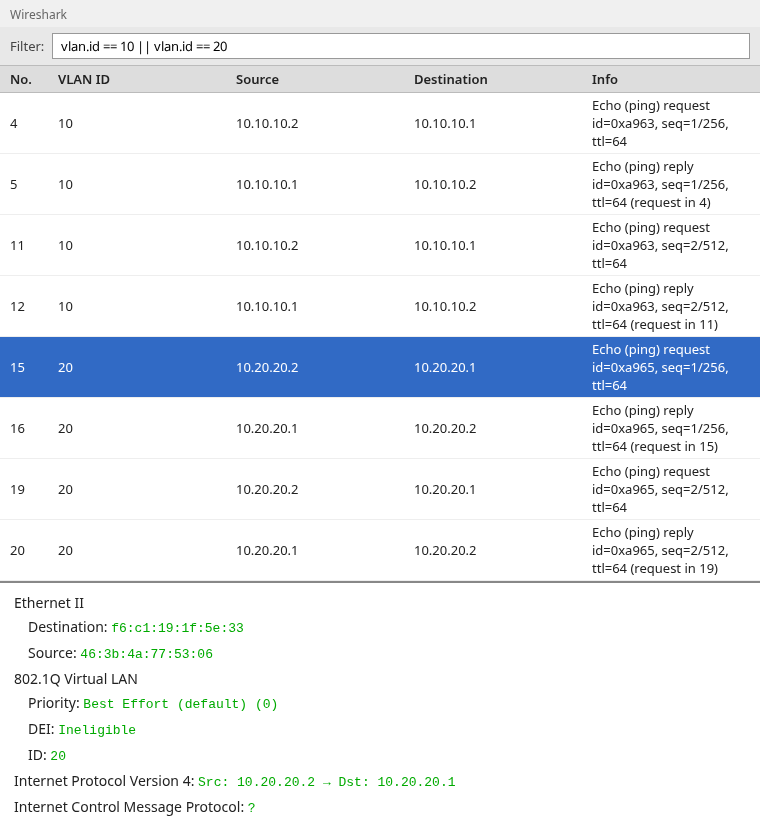Click destination 10.20.20.2 in packet 20
Screen dimensions: 760x829
[445, 551]
